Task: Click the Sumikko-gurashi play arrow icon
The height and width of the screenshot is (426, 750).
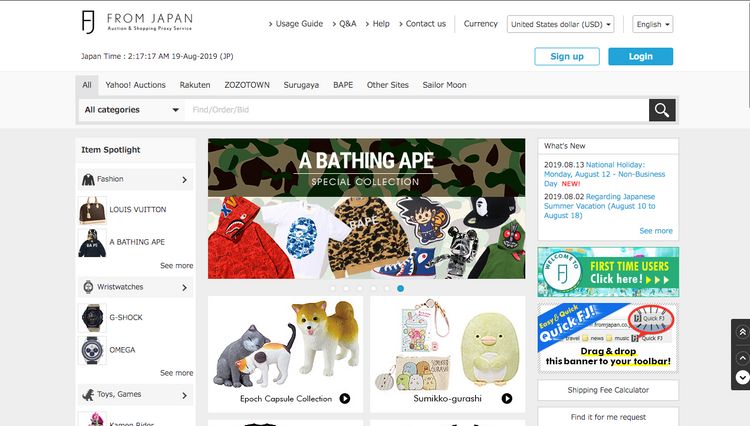Action: coord(507,398)
